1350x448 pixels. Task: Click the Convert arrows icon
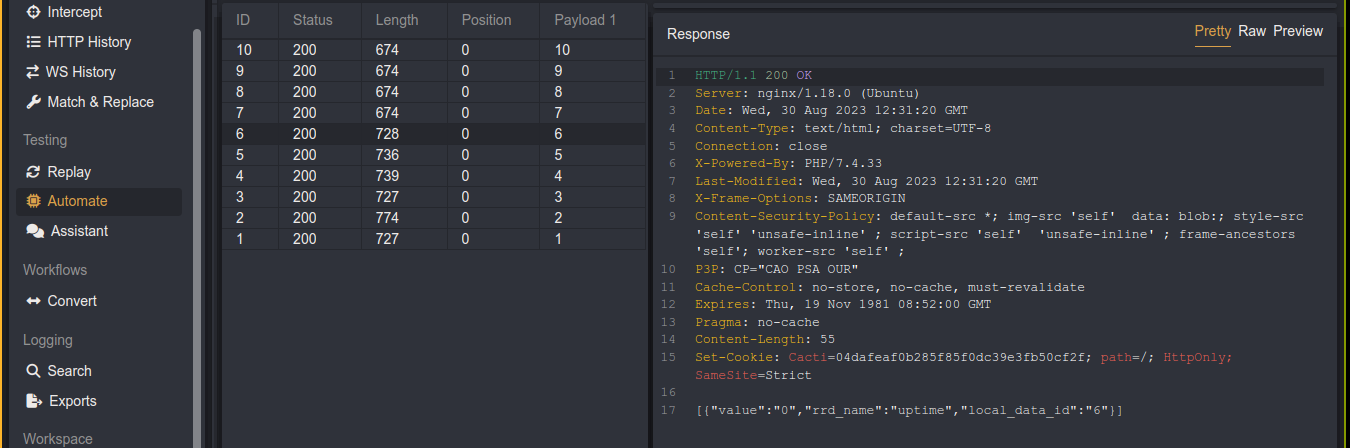pyautogui.click(x=33, y=301)
